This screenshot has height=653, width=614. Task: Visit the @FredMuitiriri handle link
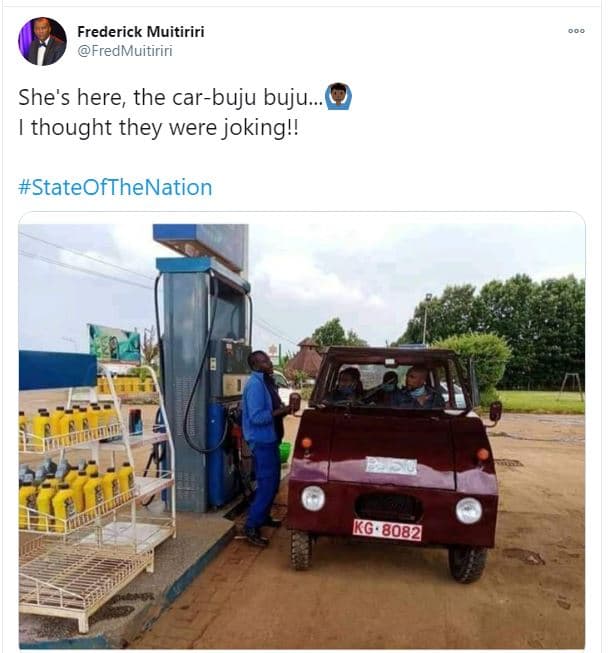124,51
